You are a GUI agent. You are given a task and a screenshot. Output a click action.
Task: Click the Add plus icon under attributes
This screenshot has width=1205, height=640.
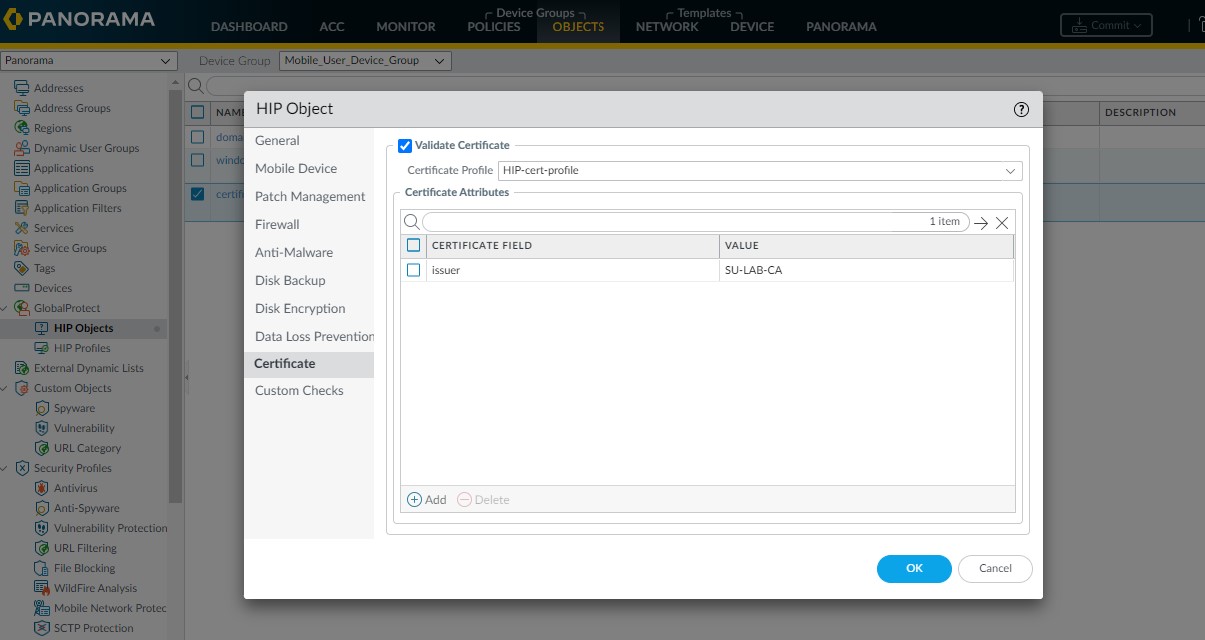[415, 500]
